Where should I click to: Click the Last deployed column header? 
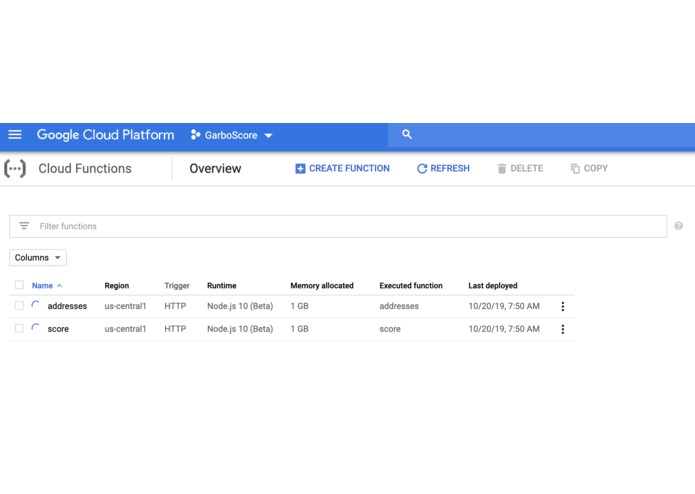[493, 286]
